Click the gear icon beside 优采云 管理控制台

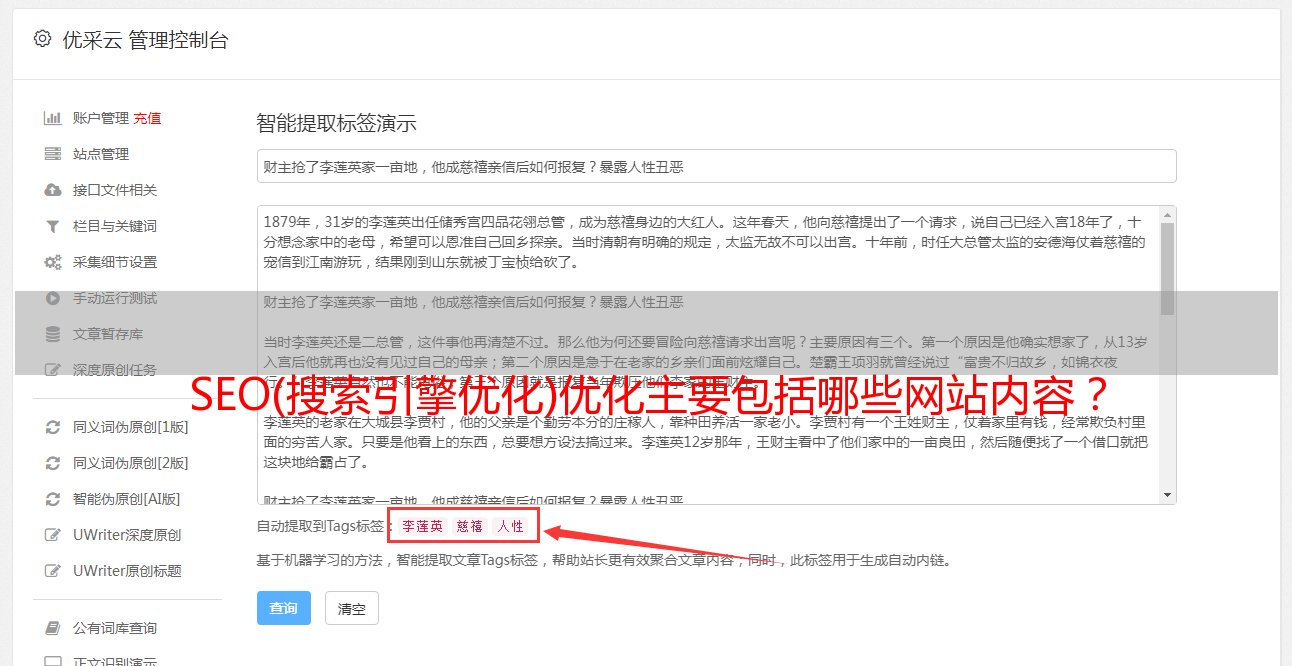click(42, 39)
